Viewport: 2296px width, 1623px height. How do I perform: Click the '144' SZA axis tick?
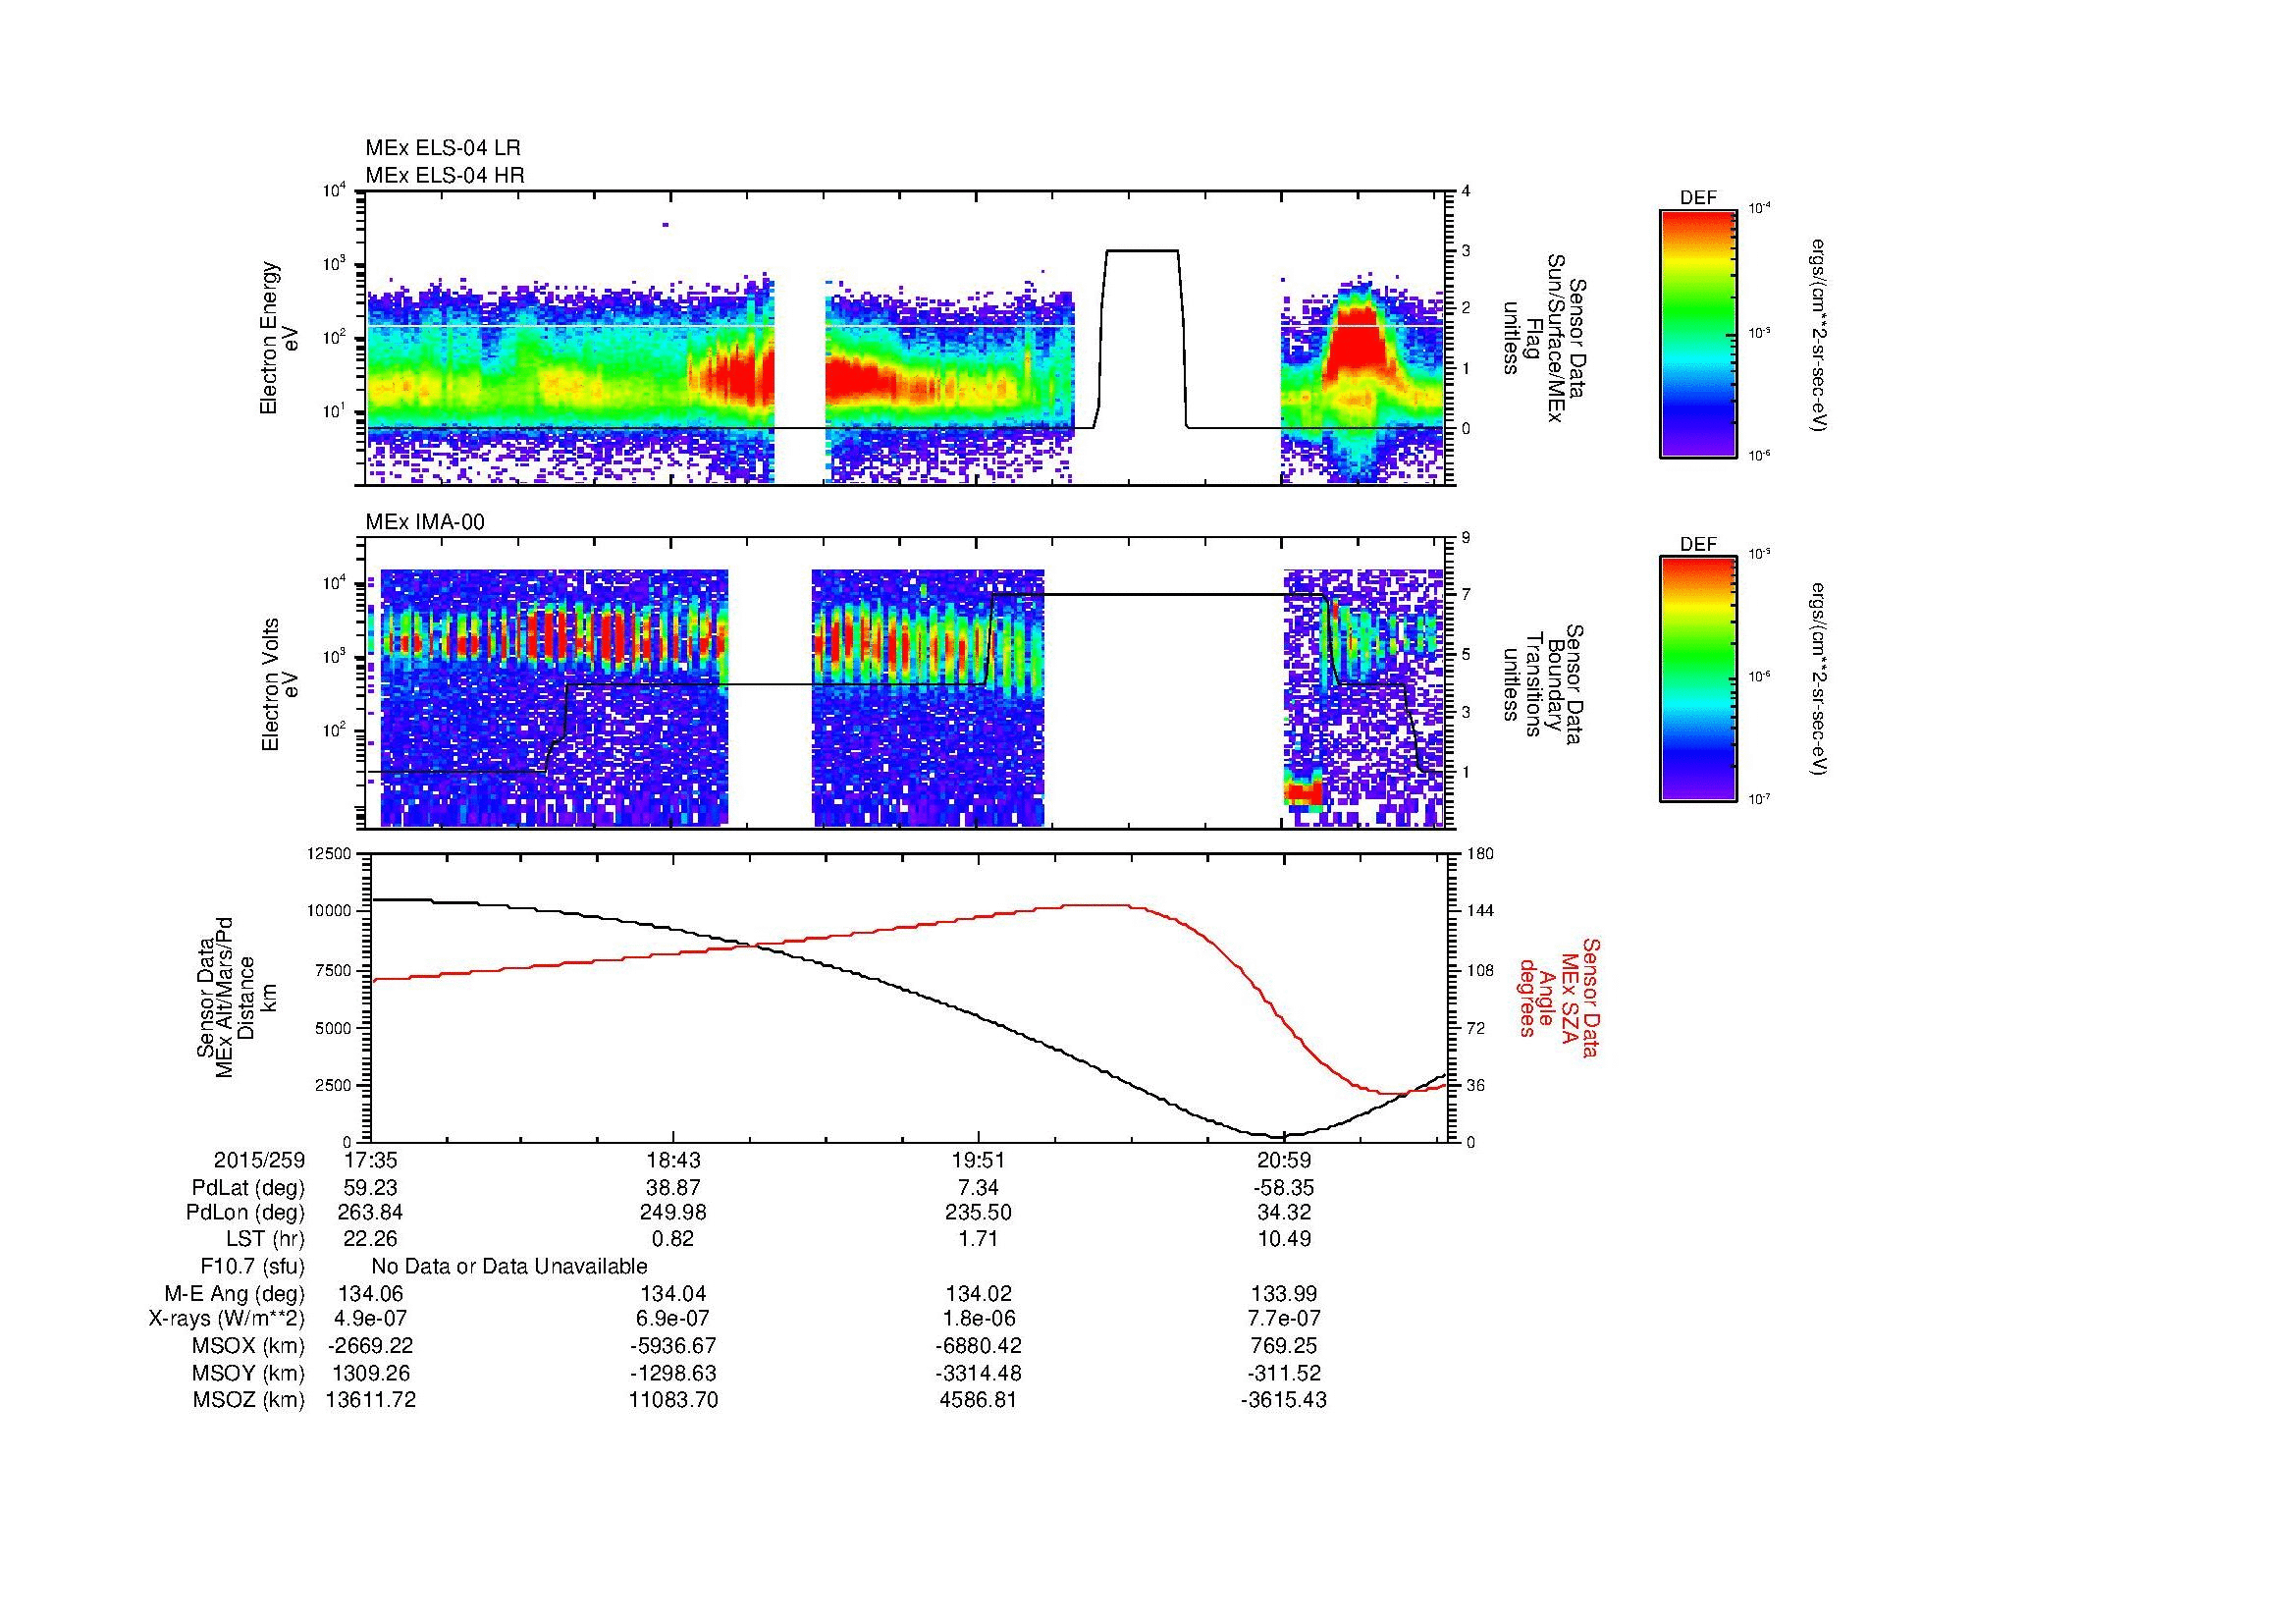(1480, 911)
